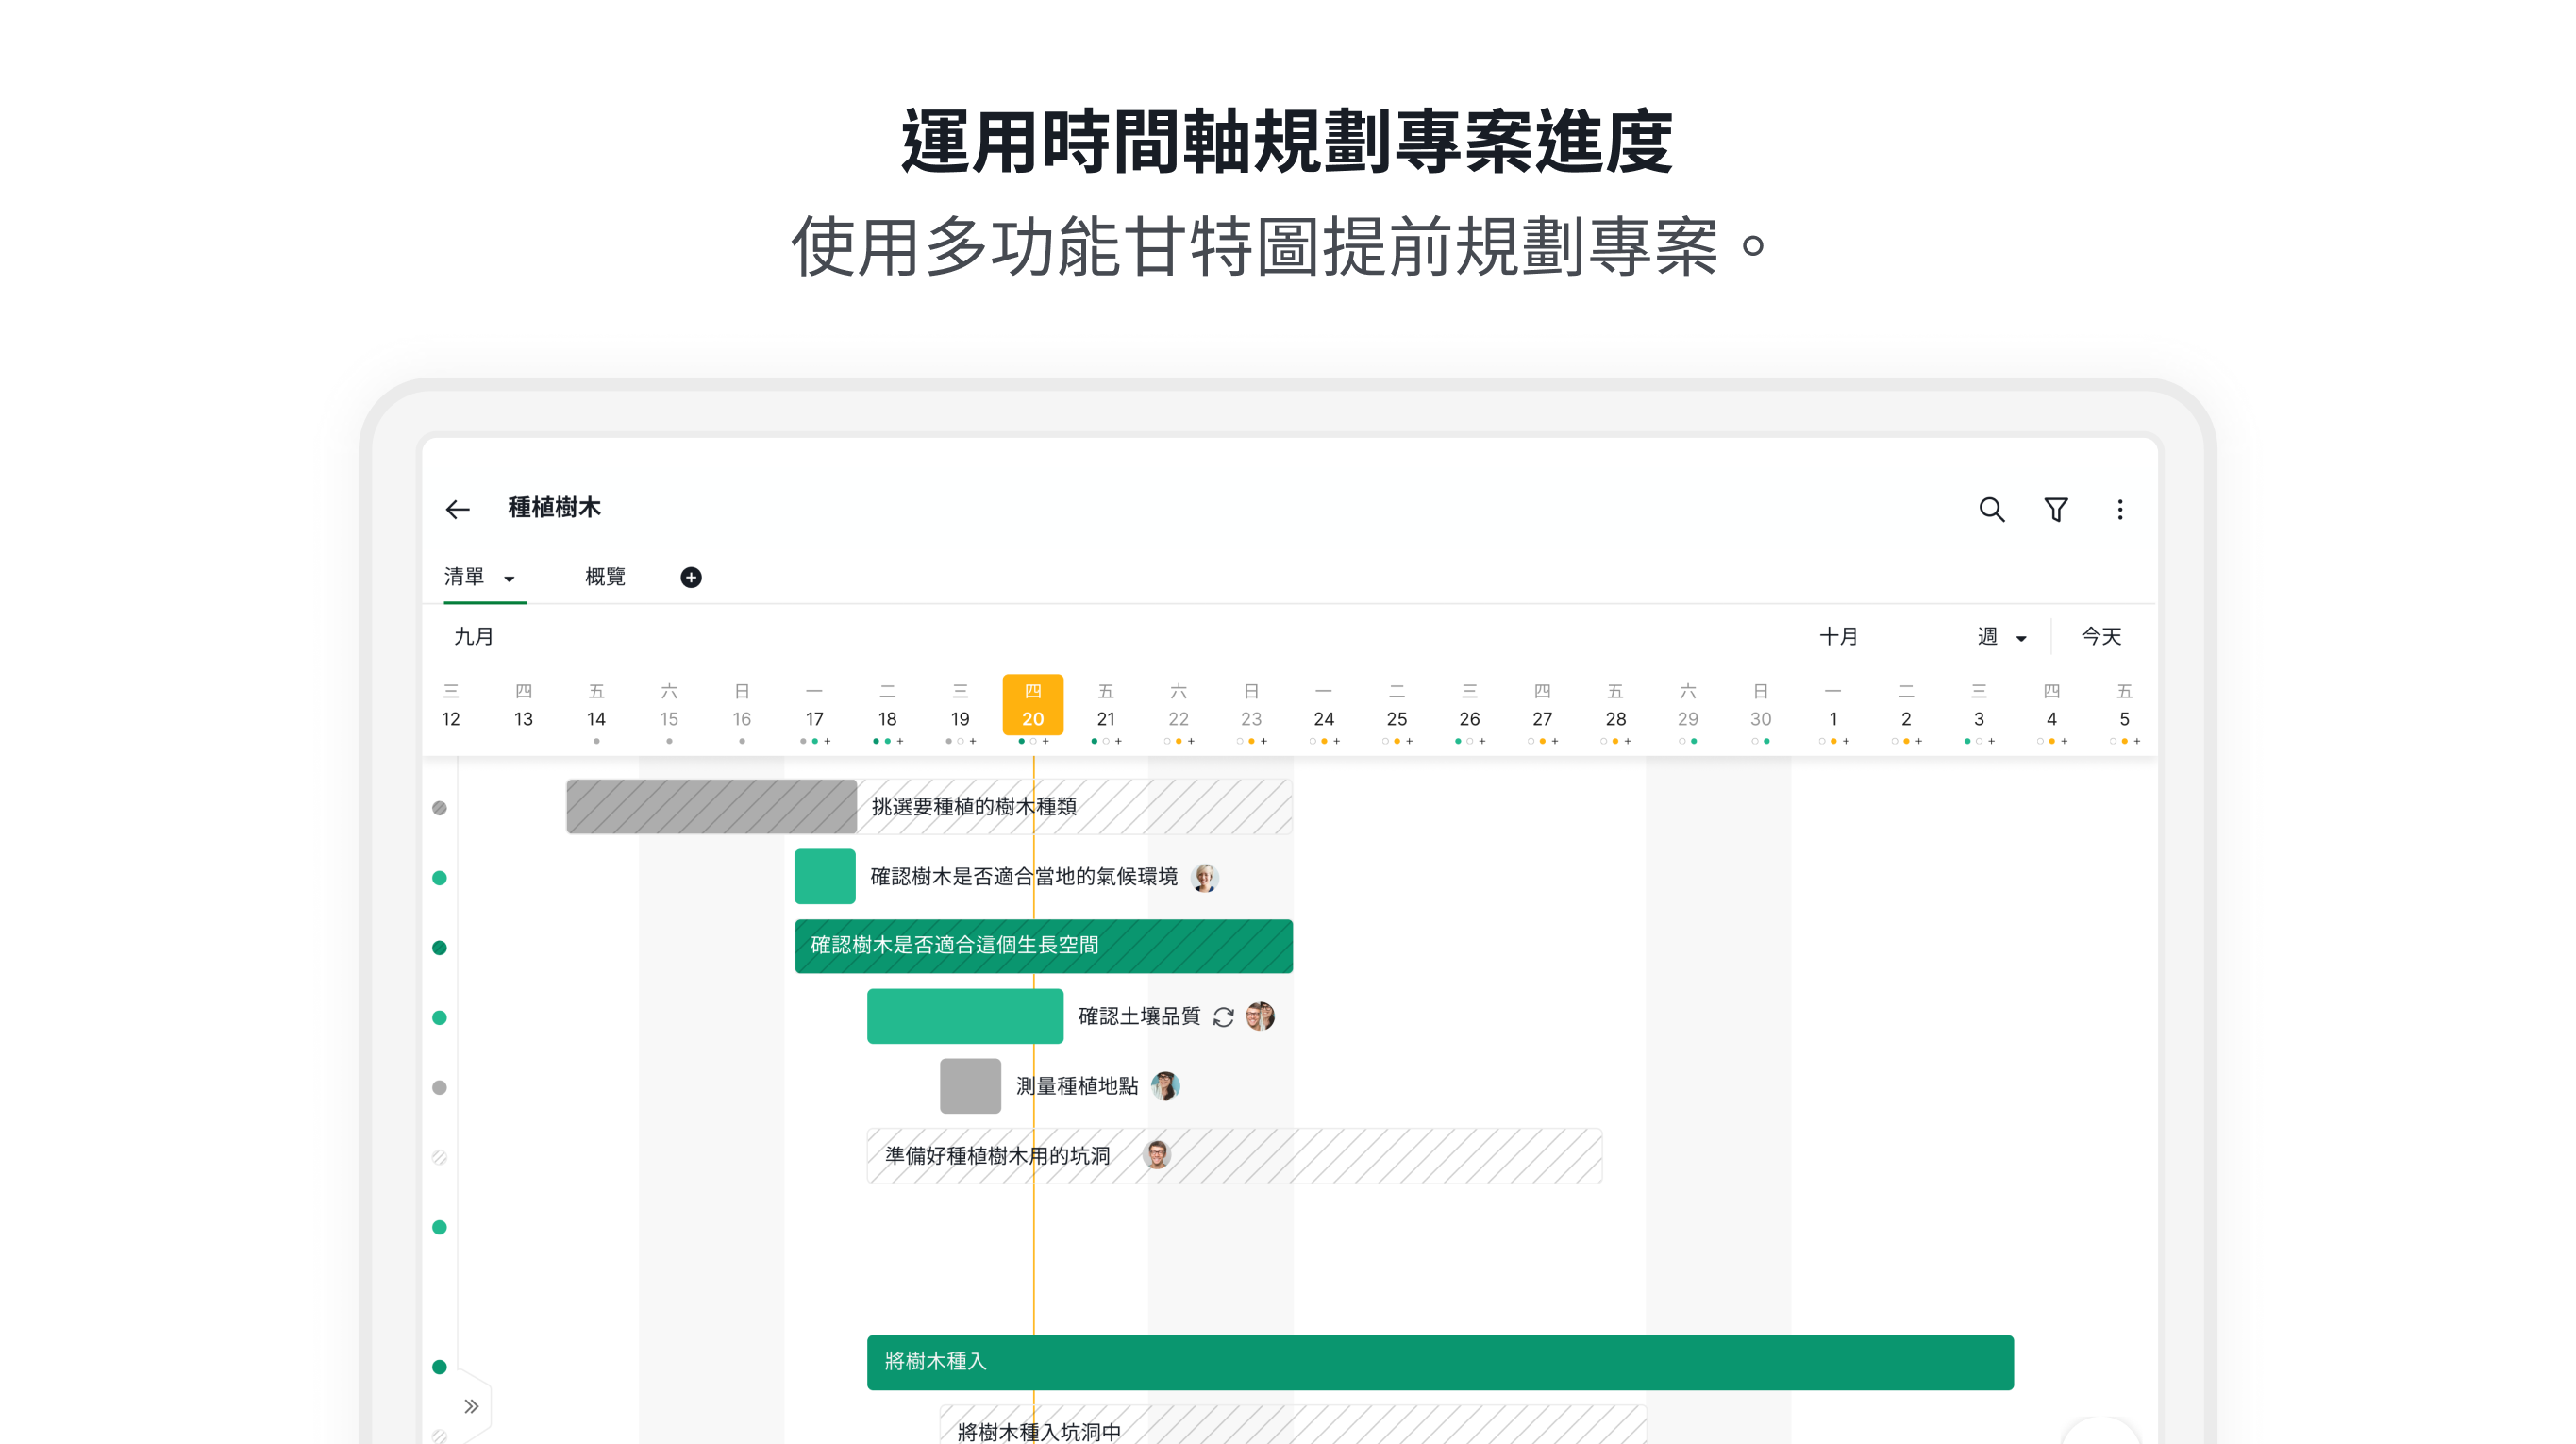Viewport: 2576px width, 1444px height.
Task: Switch to the 概覽 tab
Action: (x=605, y=577)
